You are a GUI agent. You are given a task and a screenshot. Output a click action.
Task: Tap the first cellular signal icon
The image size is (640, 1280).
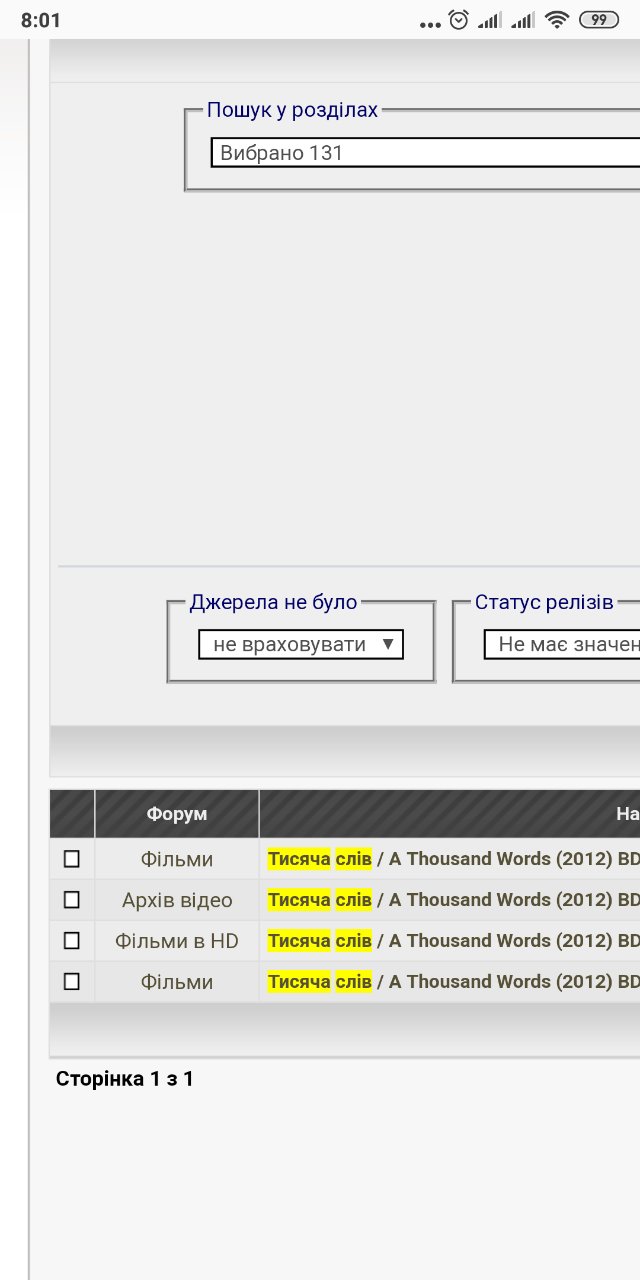pyautogui.click(x=489, y=20)
